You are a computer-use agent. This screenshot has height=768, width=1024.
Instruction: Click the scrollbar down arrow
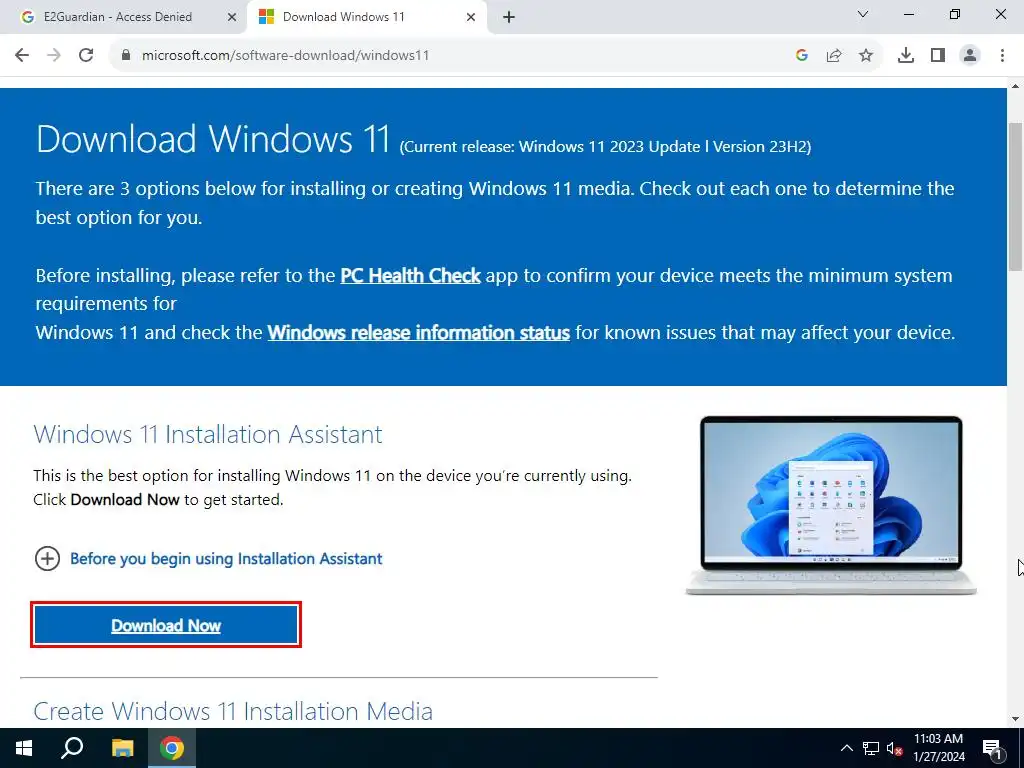click(1016, 719)
